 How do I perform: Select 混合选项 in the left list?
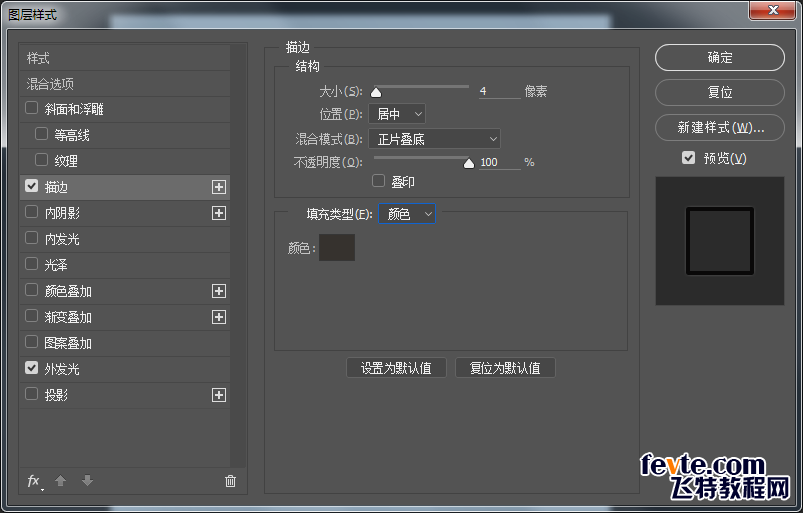click(x=124, y=83)
